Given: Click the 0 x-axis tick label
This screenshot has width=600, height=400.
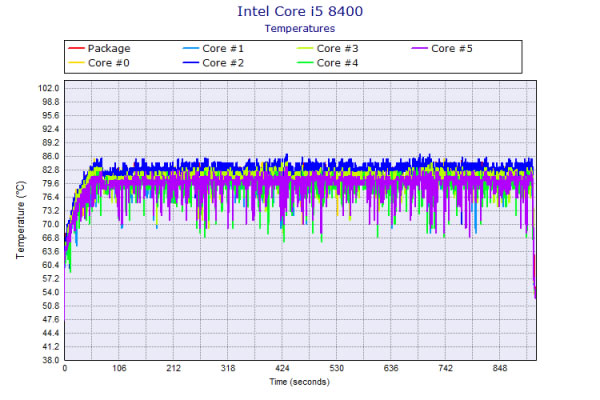Looking at the screenshot, I should click(x=65, y=368).
